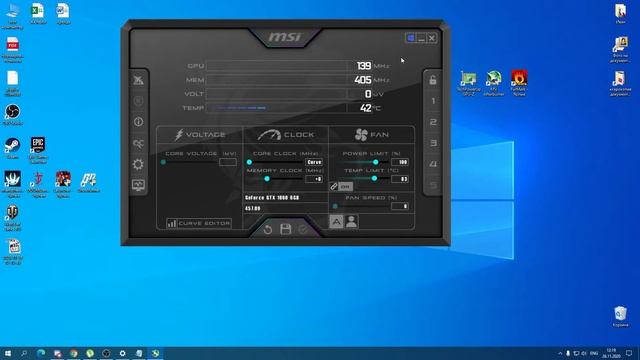Open the PDF file on desktop
This screenshot has width=640, height=360.
[13, 49]
